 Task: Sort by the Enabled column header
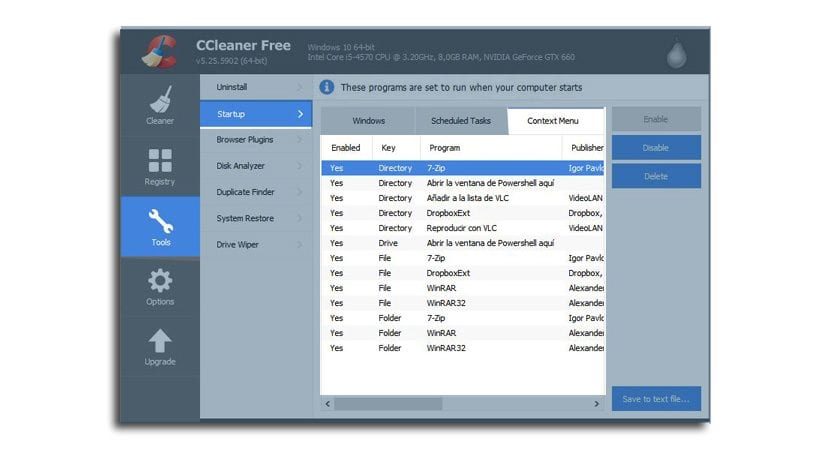[x=347, y=148]
